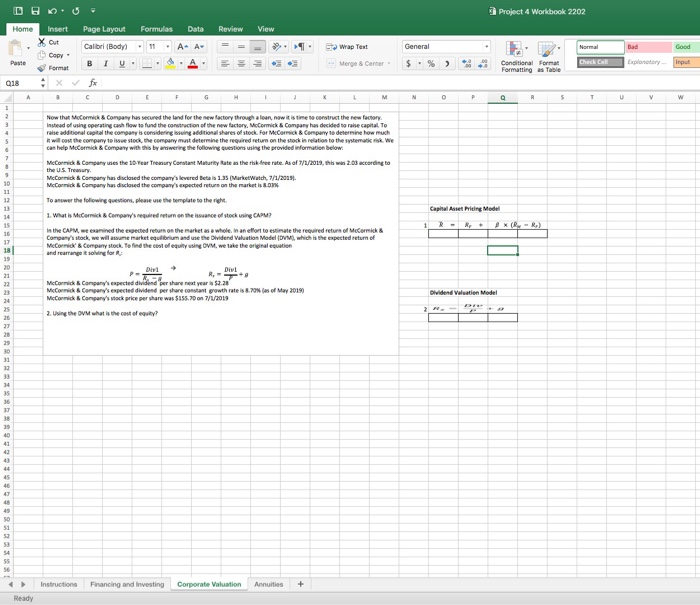
Task: Apply the Good cell style swatch
Action: pos(687,47)
